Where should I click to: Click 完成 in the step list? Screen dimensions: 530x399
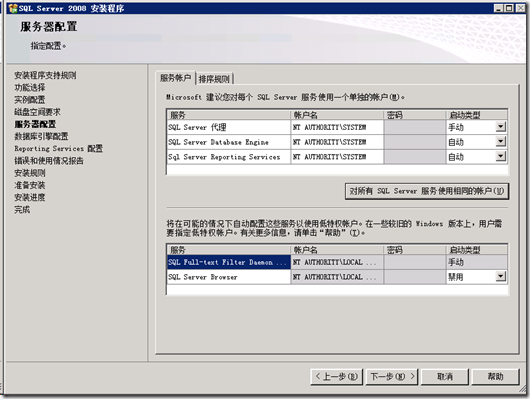[22, 209]
